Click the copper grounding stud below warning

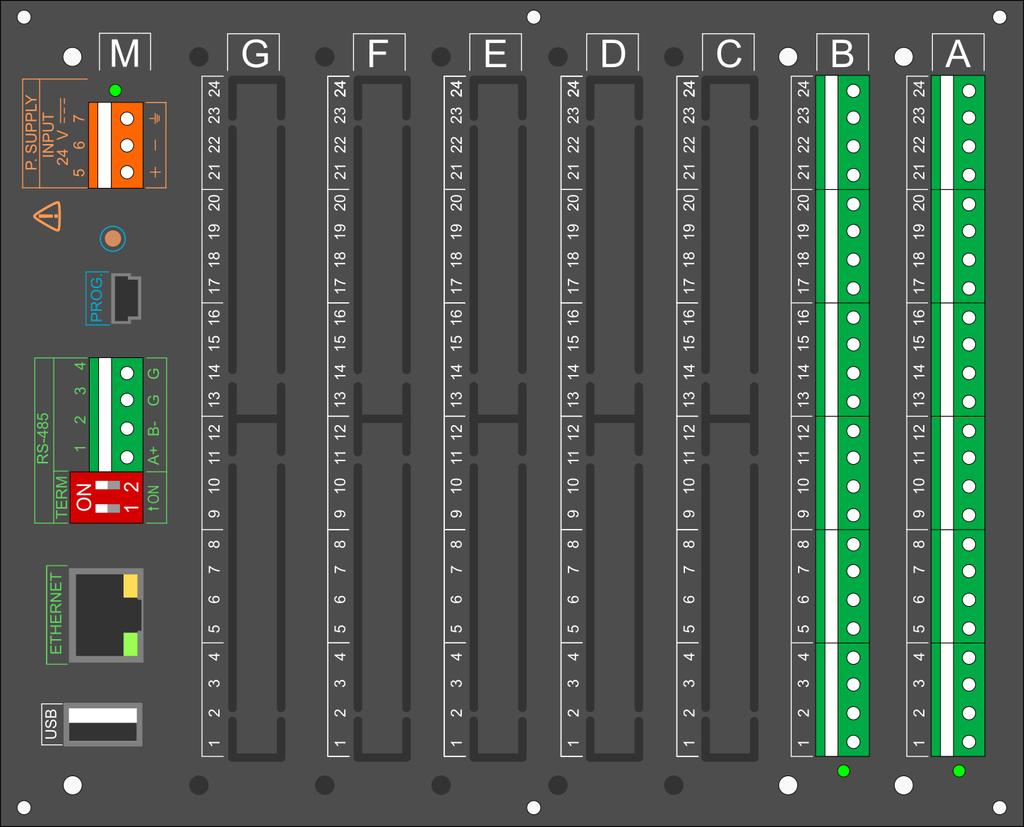(113, 238)
